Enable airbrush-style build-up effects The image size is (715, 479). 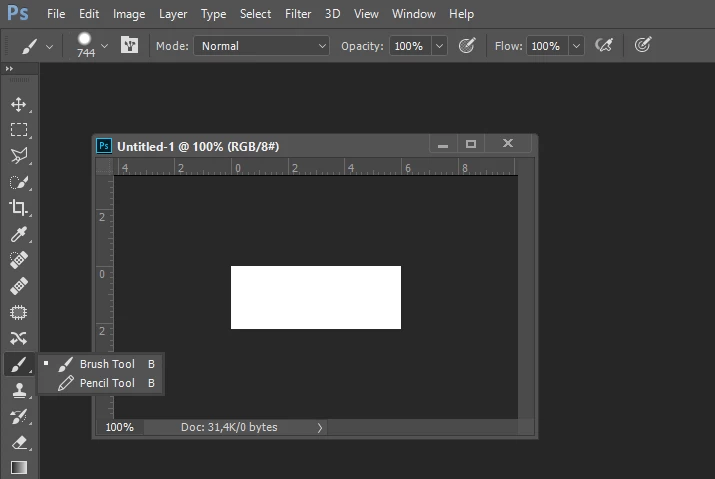(604, 45)
